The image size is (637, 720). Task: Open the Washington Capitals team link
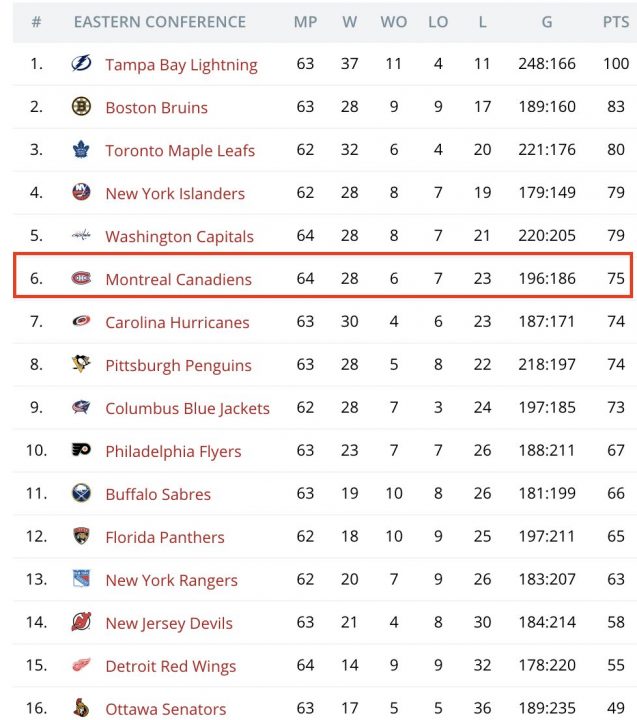pos(179,237)
